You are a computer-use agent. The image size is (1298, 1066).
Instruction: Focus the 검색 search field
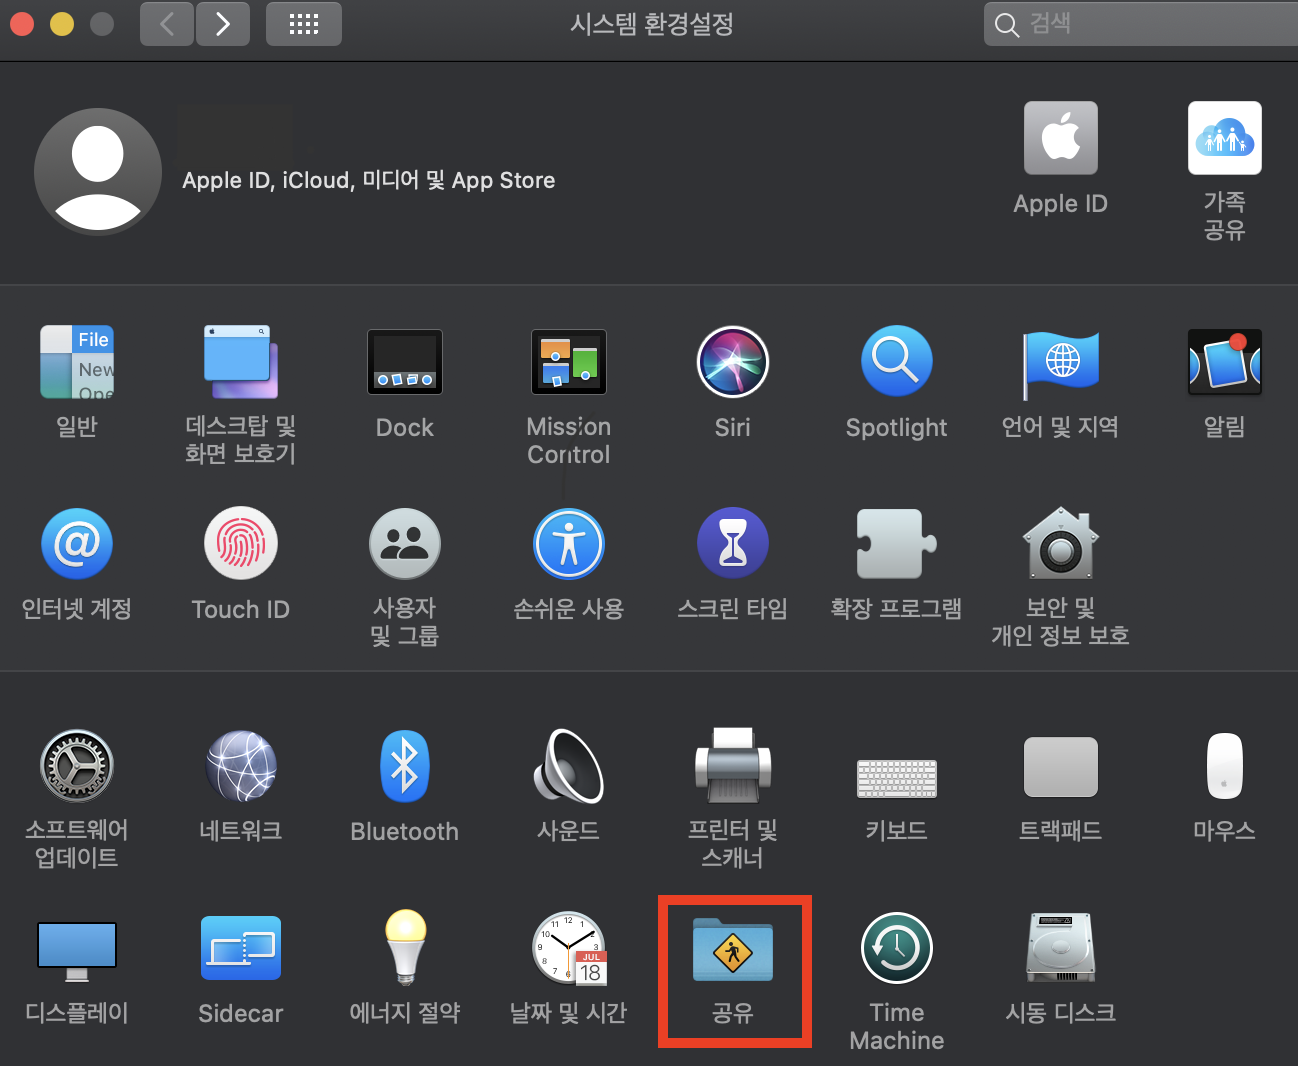[1141, 24]
